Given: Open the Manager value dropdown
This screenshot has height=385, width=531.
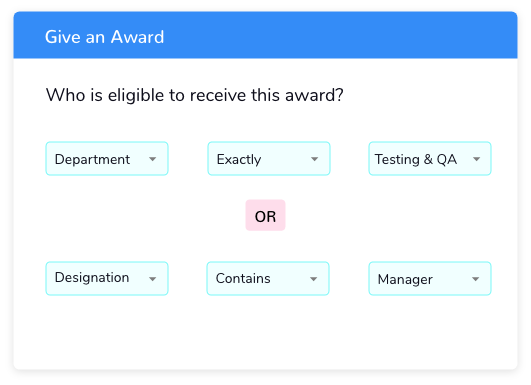Looking at the screenshot, I should 430,278.
